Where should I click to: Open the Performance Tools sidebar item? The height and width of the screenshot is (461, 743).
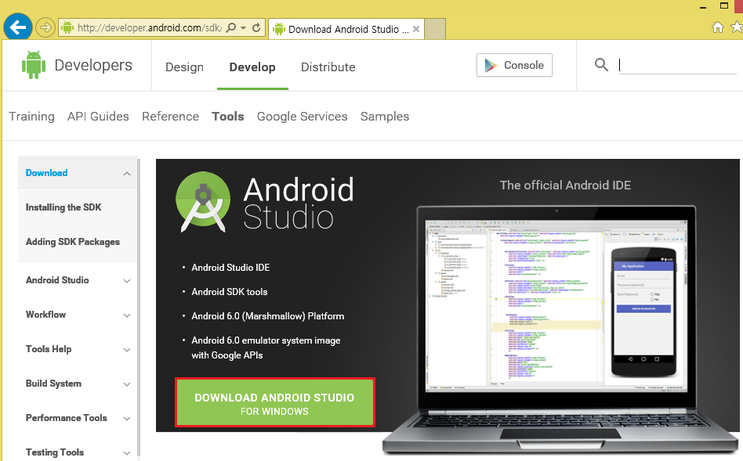[66, 418]
